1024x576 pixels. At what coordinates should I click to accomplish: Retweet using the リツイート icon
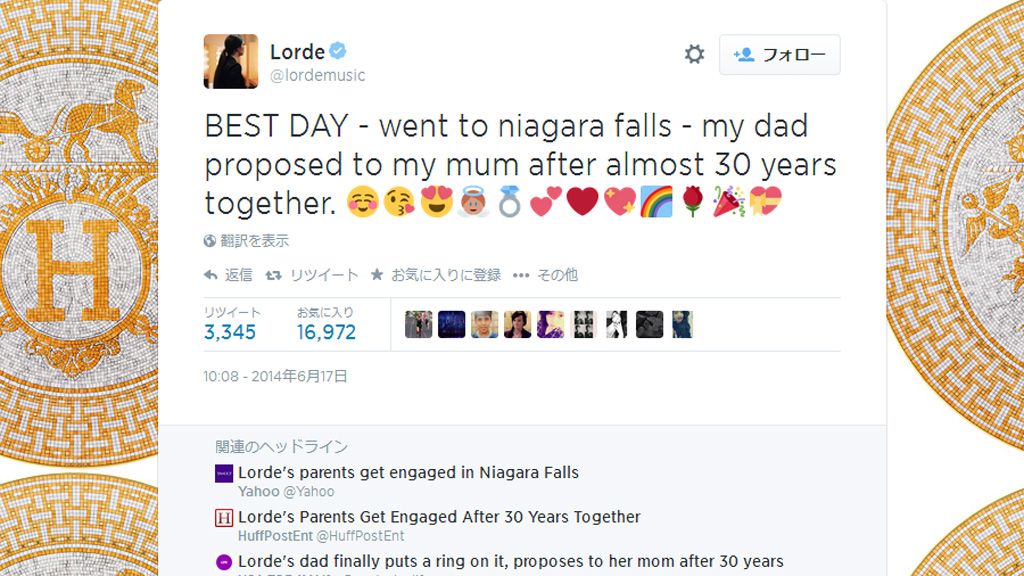[x=272, y=275]
